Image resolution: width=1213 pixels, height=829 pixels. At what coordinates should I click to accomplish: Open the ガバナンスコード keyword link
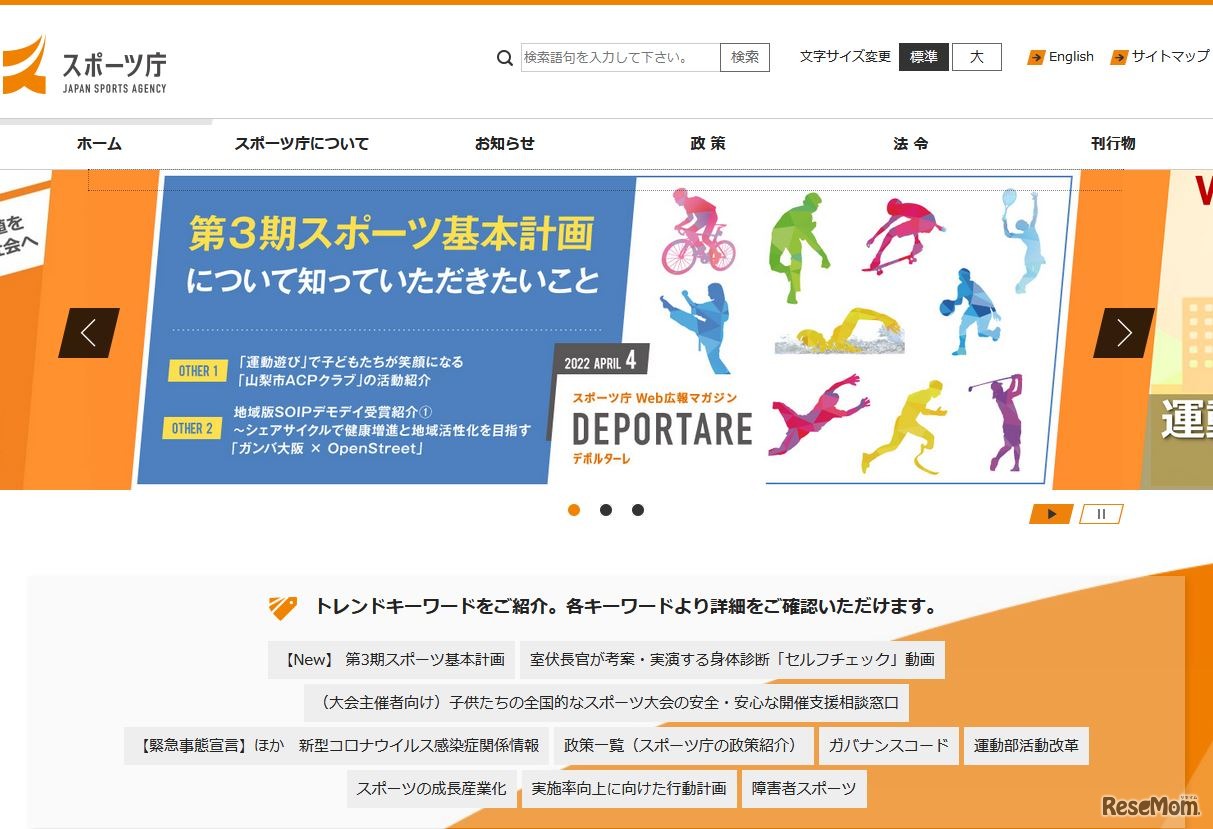pos(888,745)
